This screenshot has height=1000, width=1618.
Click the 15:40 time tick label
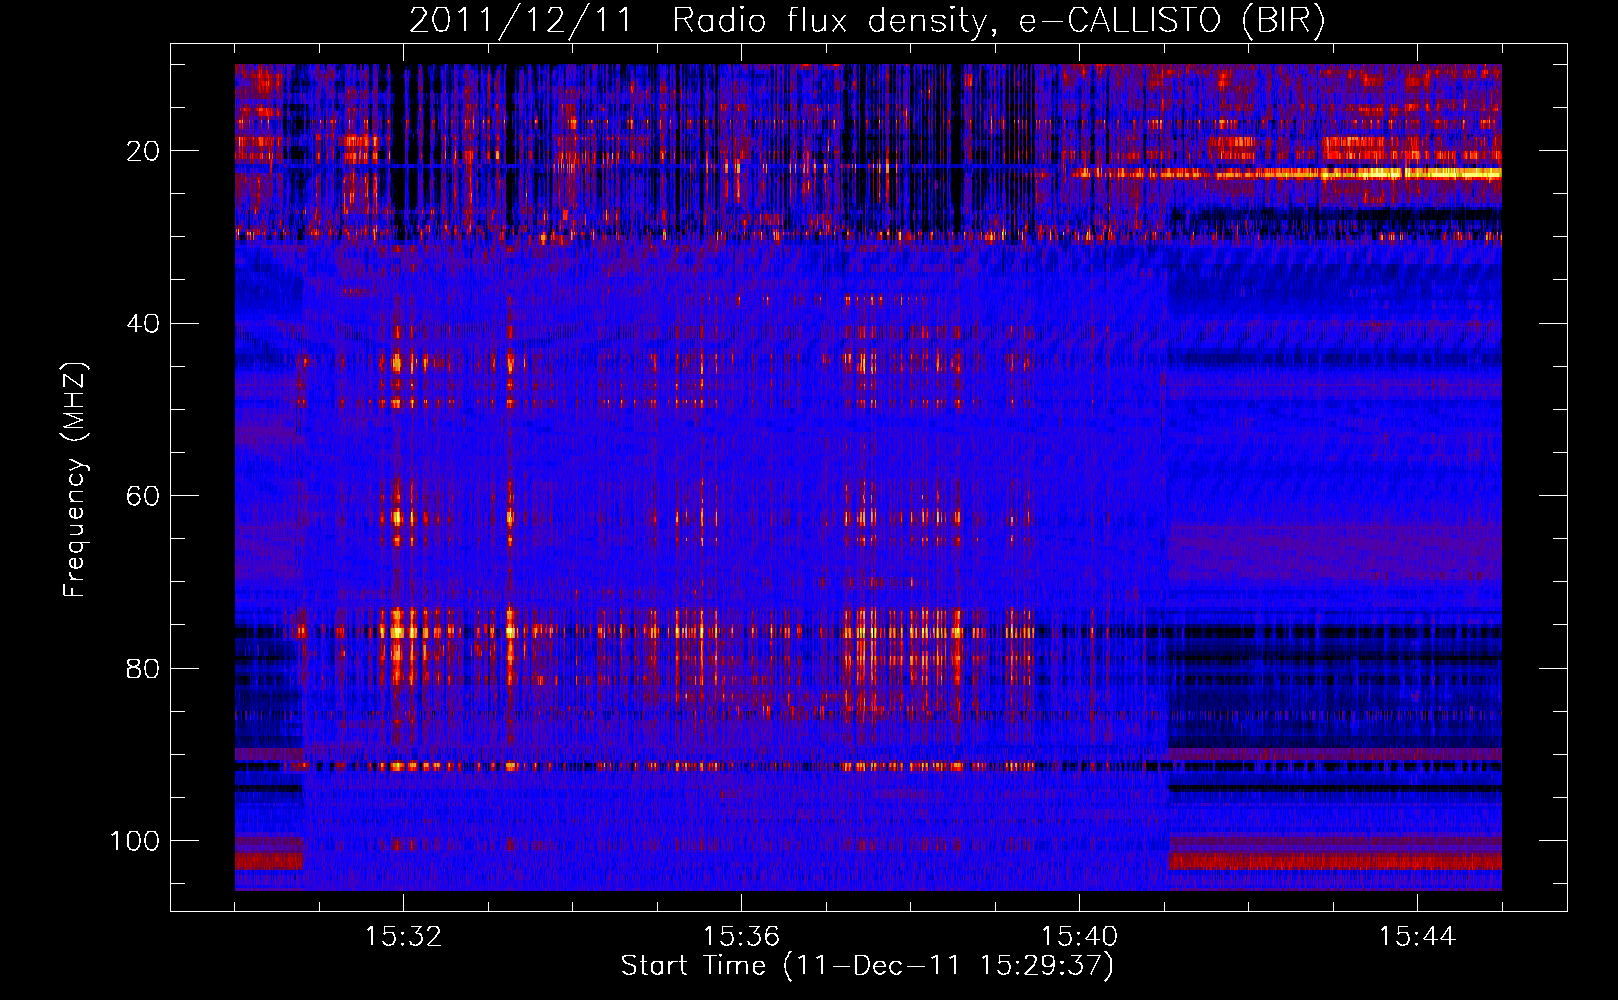(1079, 937)
